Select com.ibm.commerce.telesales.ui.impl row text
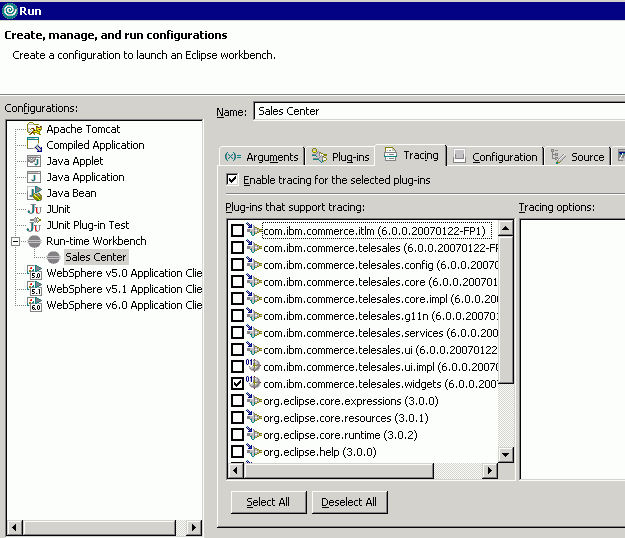Image resolution: width=625 pixels, height=538 pixels. [x=381, y=367]
